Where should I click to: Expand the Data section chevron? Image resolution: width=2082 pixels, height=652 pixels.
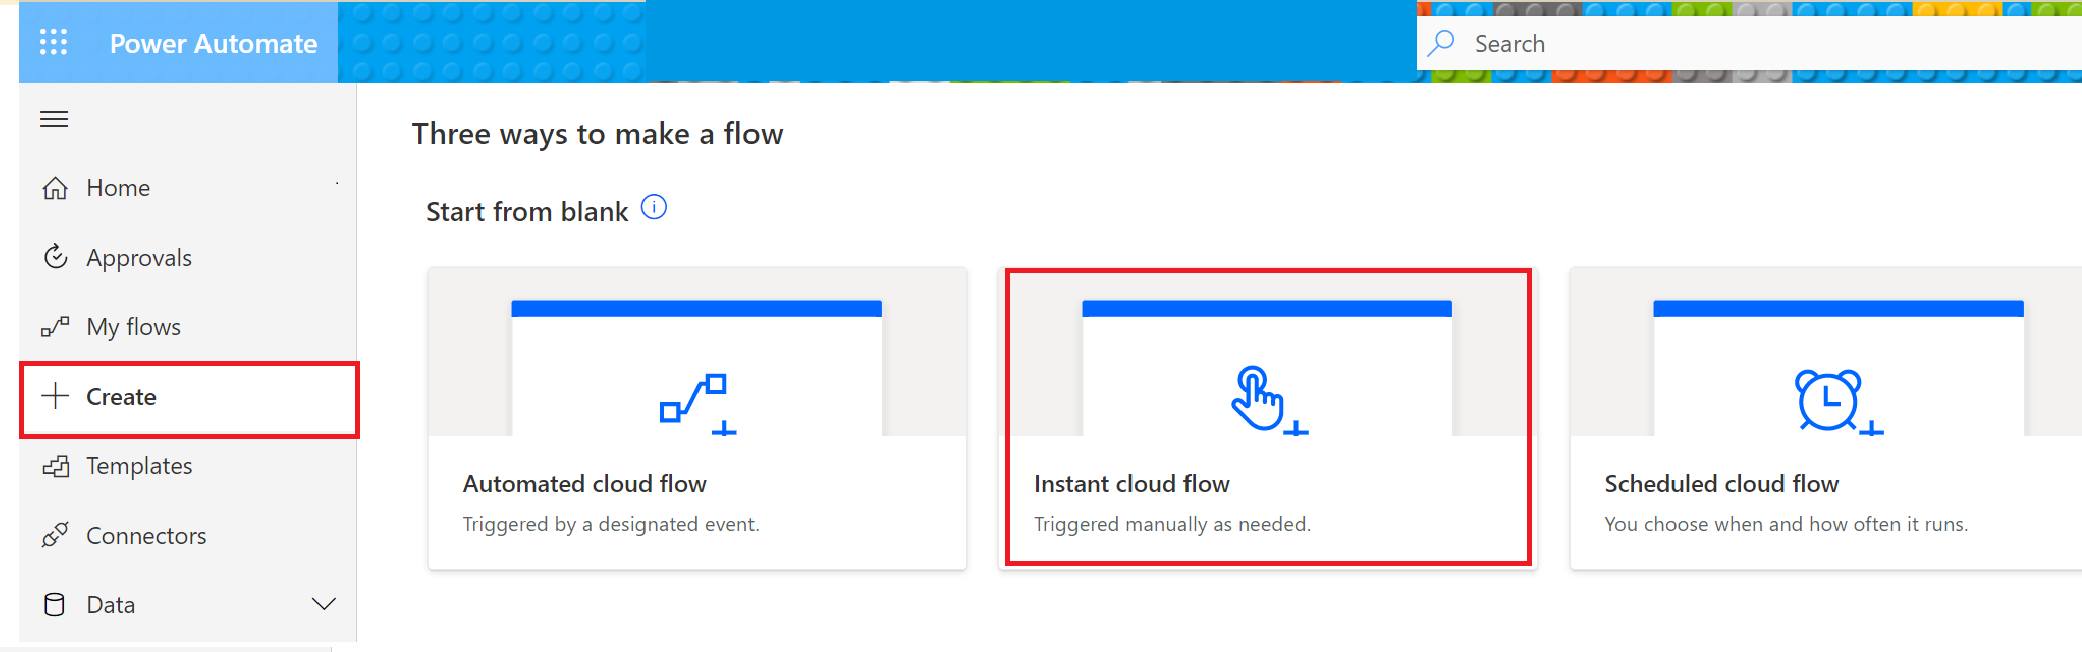tap(323, 604)
